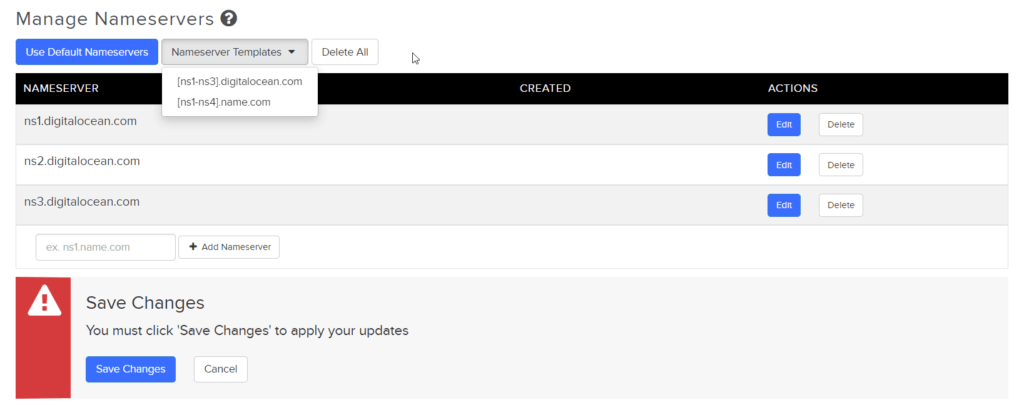The width and height of the screenshot is (1024, 410).
Task: Click Use Default Nameservers button
Action: [87, 52]
